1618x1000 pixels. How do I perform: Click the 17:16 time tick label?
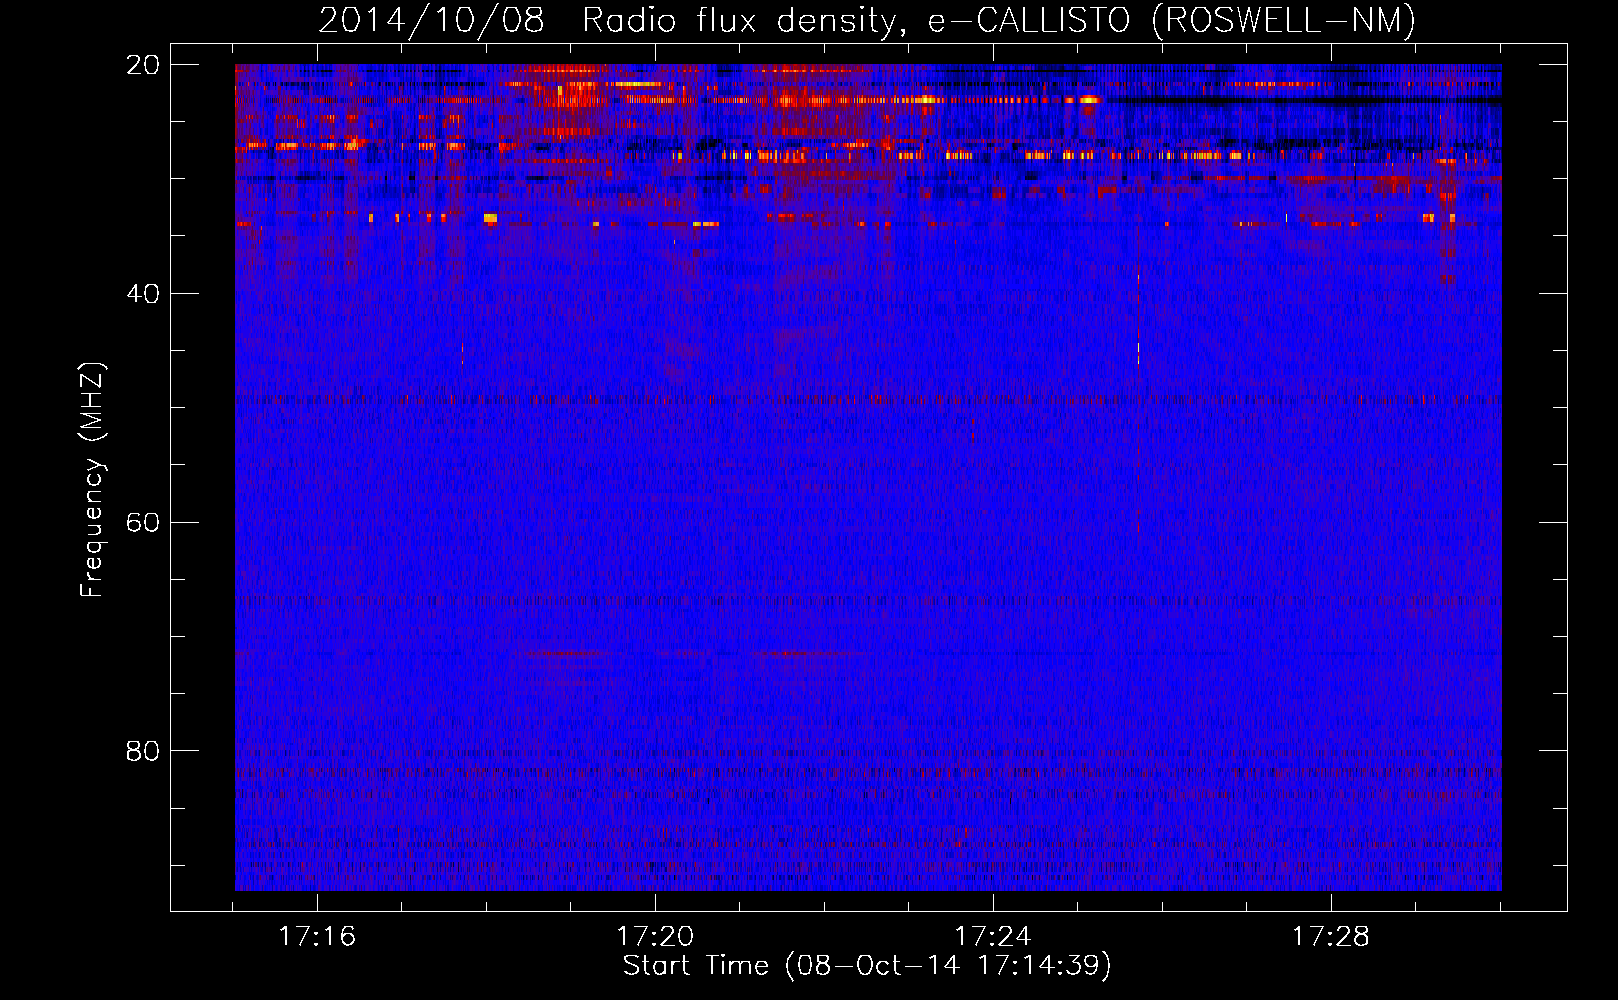(x=317, y=937)
